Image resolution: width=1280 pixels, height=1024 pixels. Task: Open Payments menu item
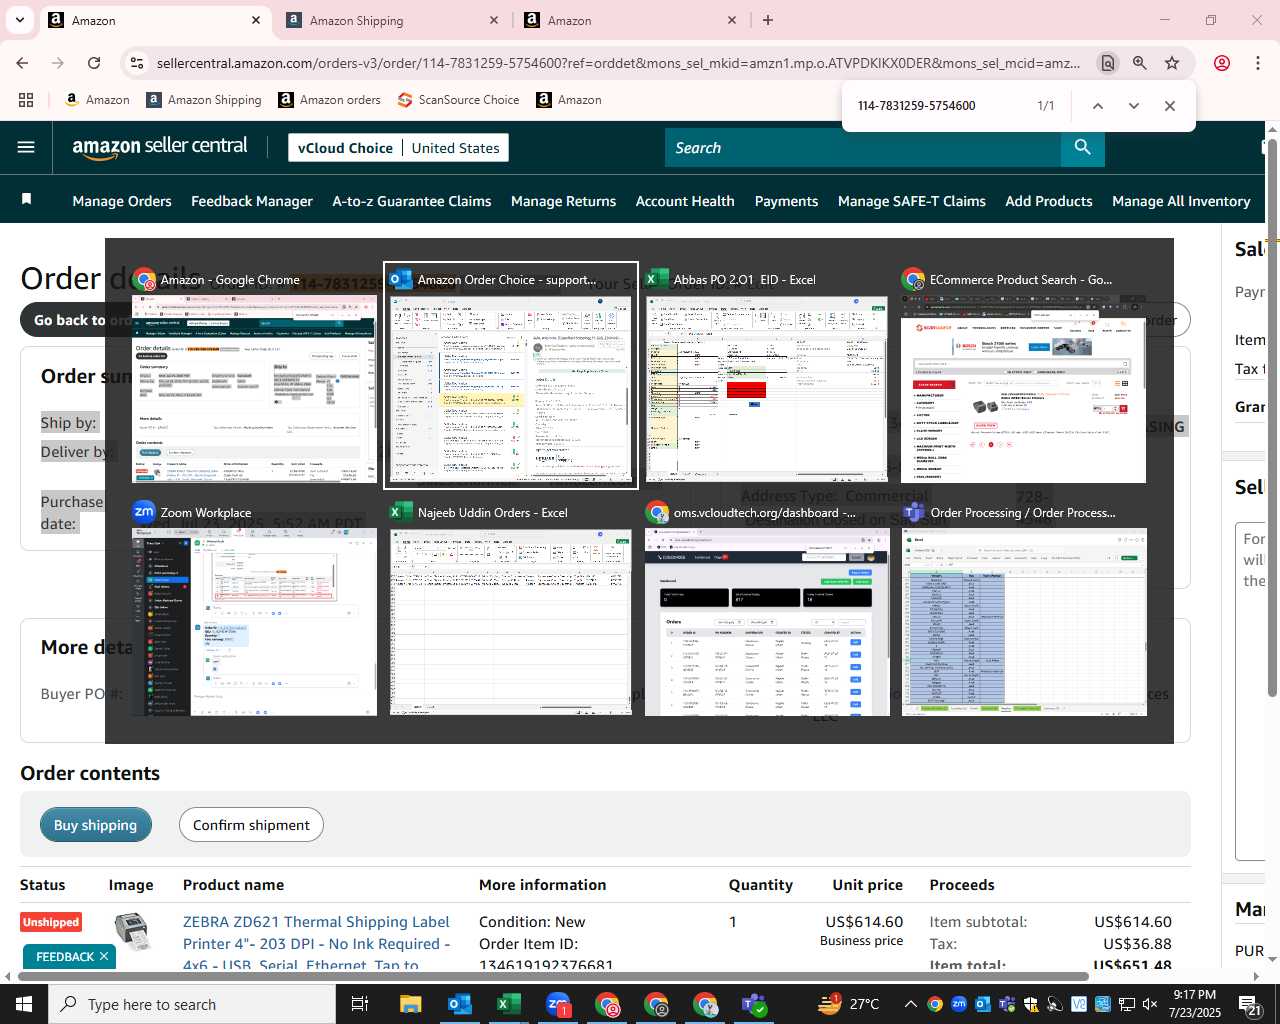(x=786, y=201)
